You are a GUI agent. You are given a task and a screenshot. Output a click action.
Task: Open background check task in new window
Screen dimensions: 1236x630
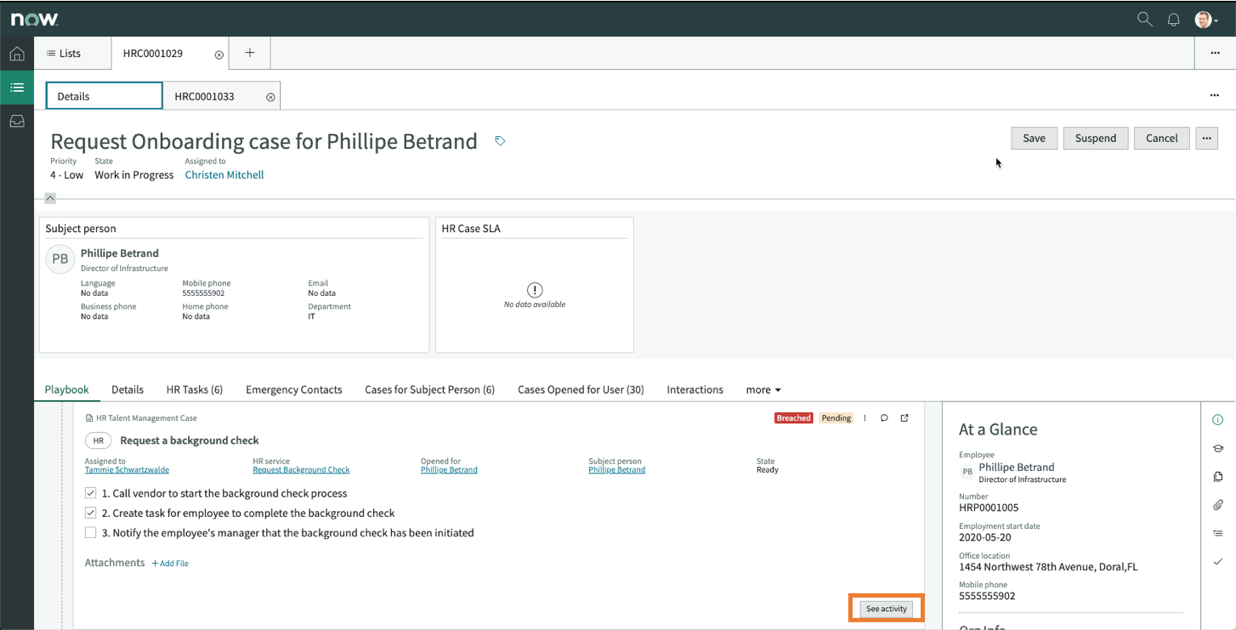pyautogui.click(x=905, y=418)
